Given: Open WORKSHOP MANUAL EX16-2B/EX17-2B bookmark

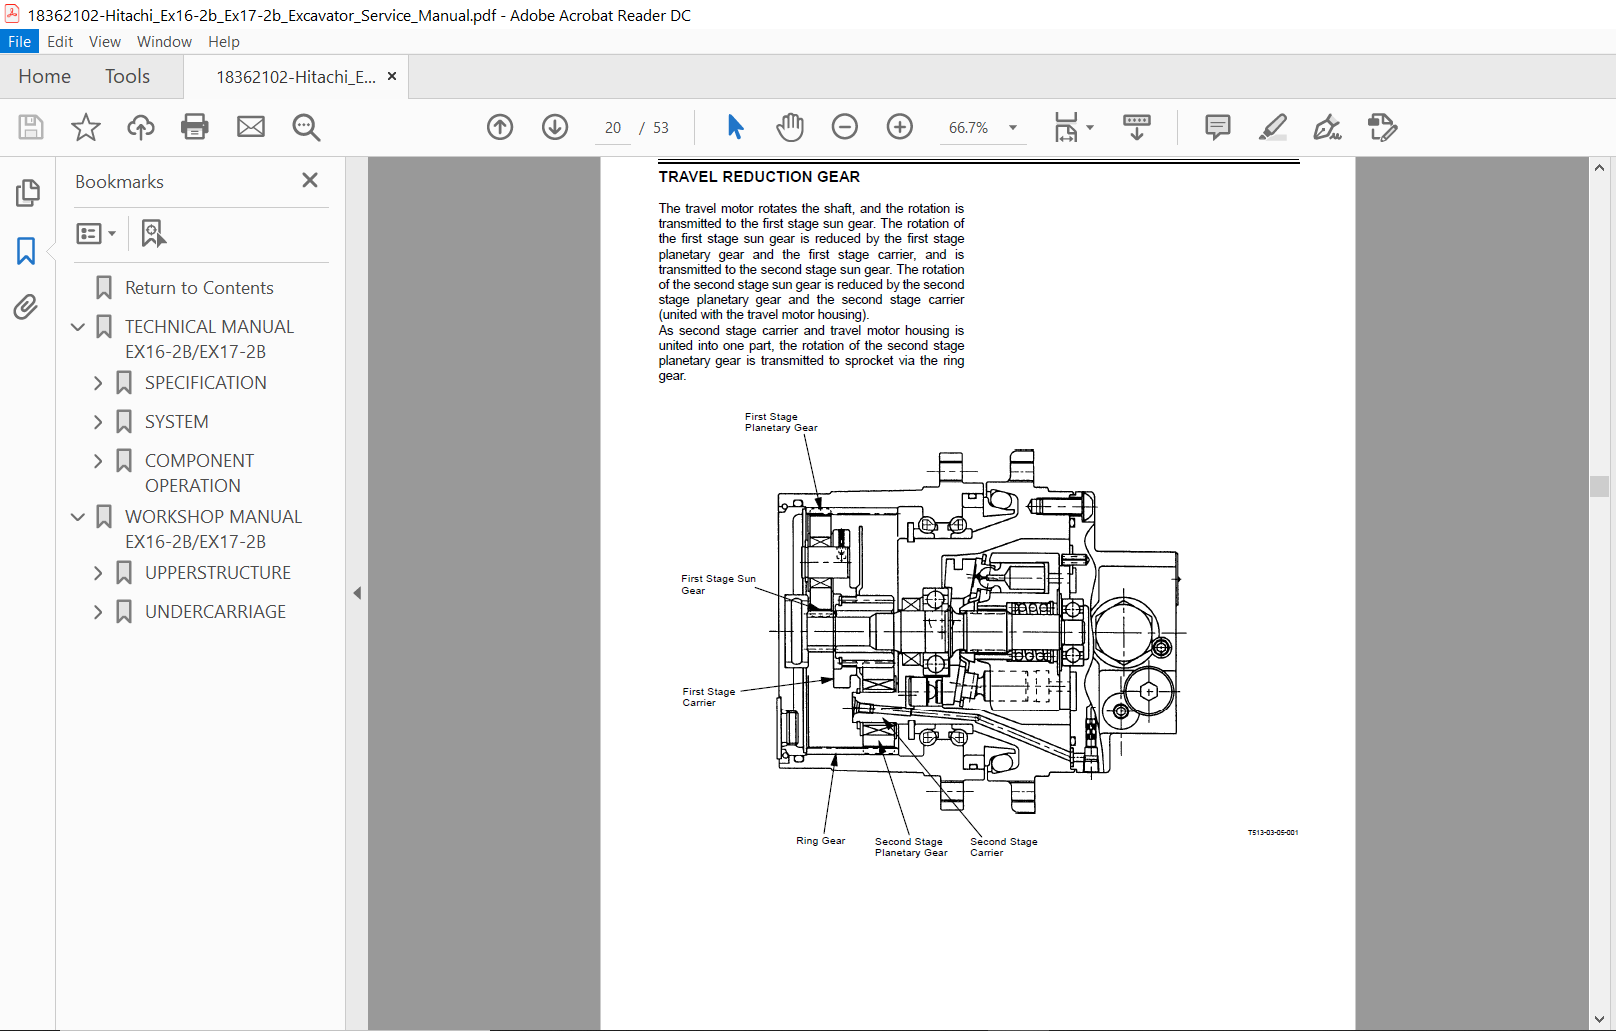Looking at the screenshot, I should point(213,529).
